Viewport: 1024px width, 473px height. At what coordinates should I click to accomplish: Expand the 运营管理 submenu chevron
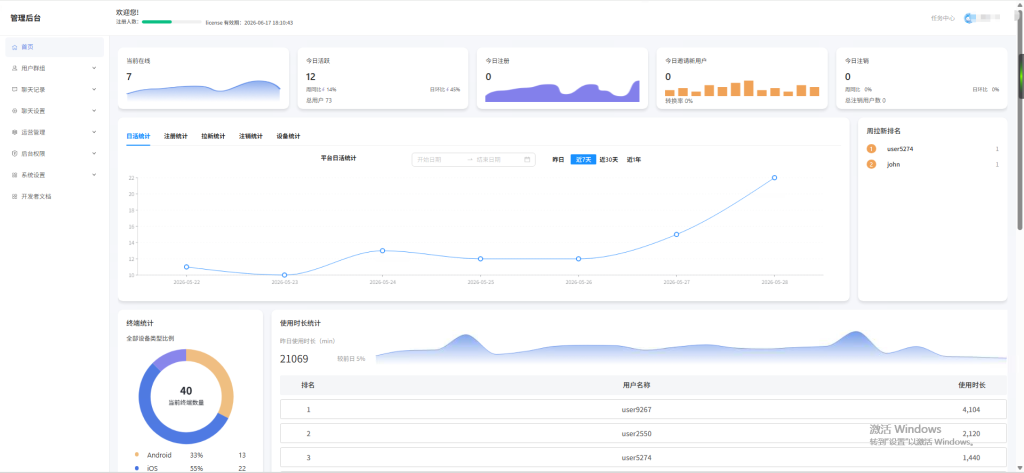(94, 132)
